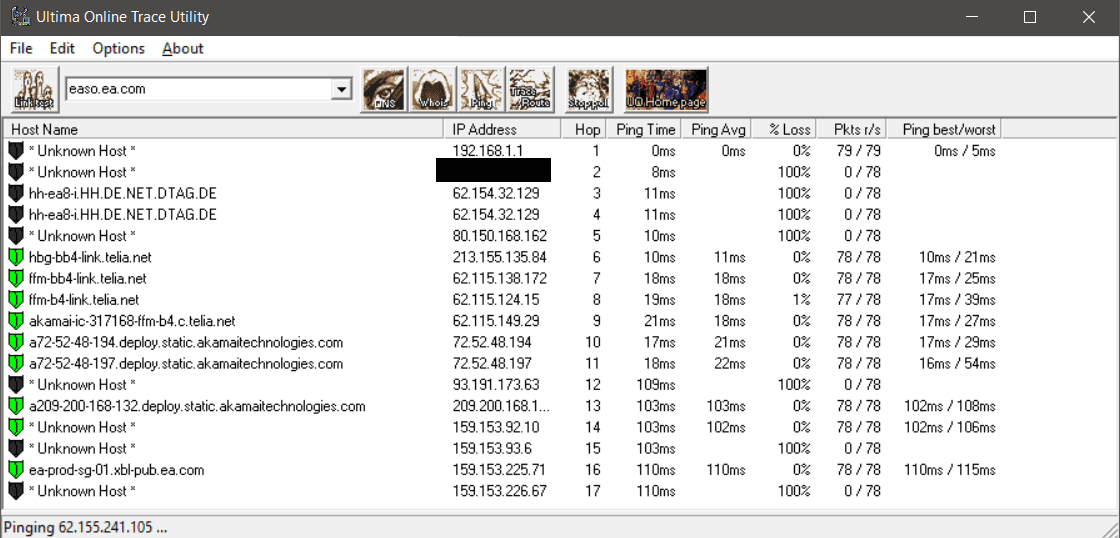
Task: Click the green shield beside hbg-bb4-link.telia.net
Action: 16,257
